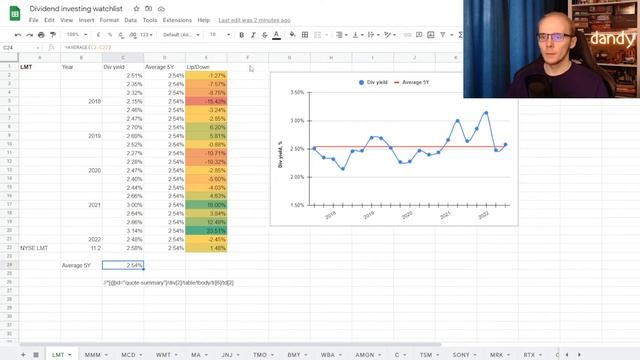Decrease decimal places
This screenshot has height=360, width=640.
(x=121, y=35)
